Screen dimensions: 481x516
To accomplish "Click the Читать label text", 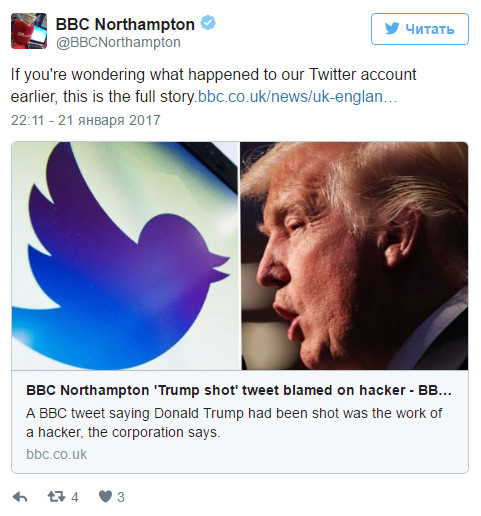I will point(430,29).
